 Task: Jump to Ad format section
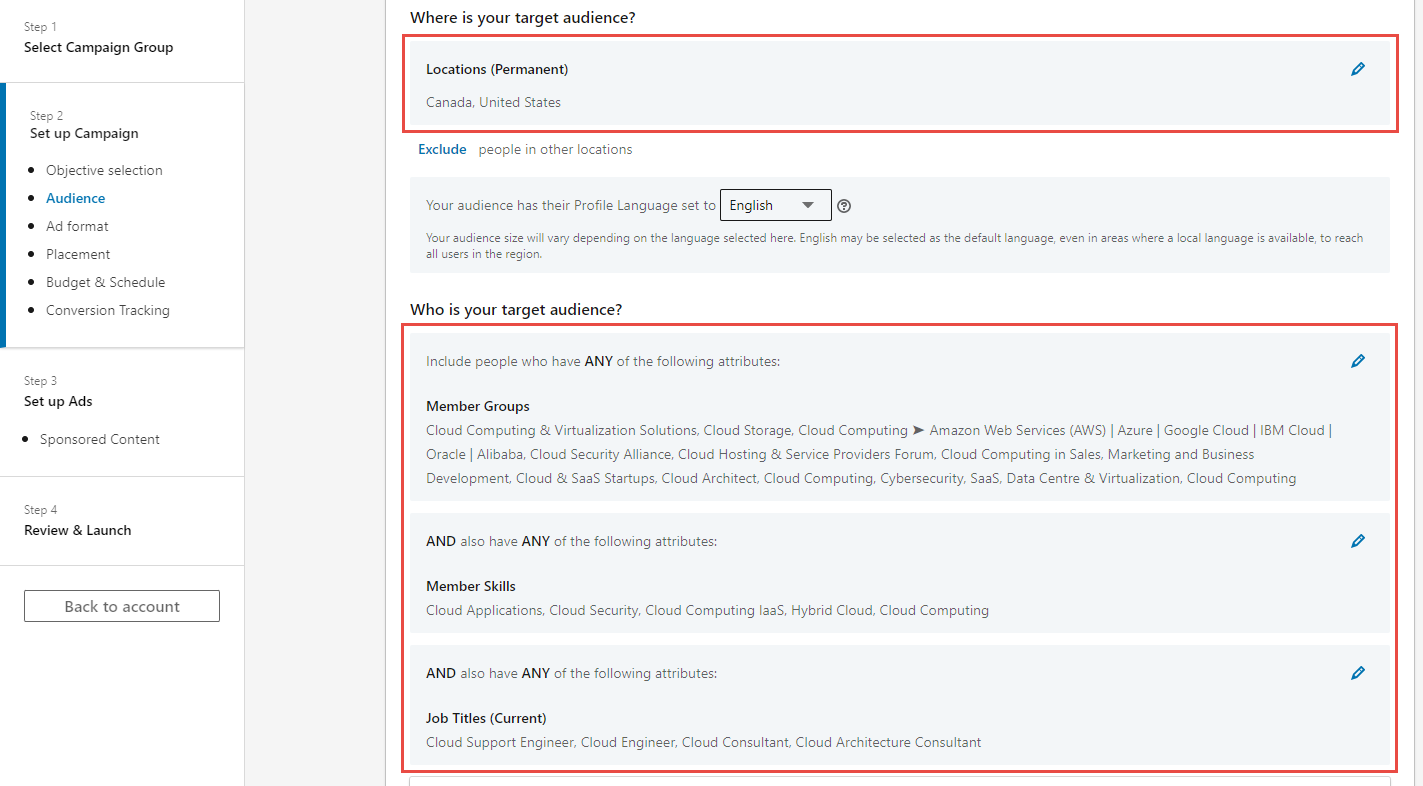[77, 226]
